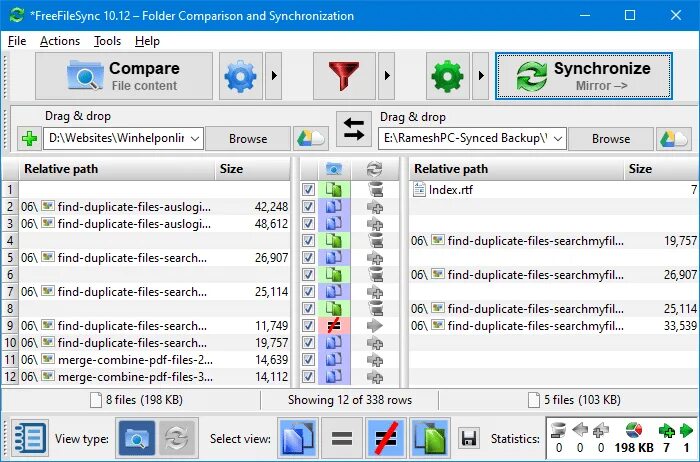Toggle show left-only files view

(x=298, y=438)
